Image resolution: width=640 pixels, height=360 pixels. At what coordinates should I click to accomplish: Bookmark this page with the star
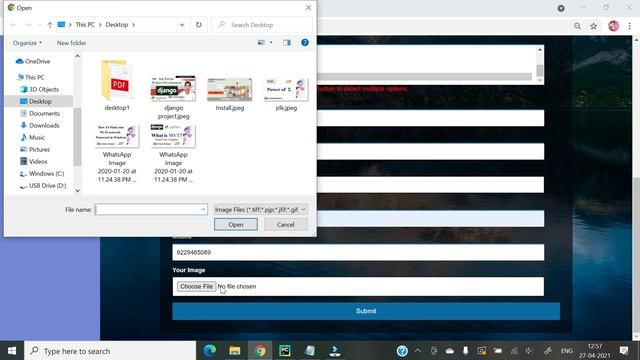[593, 26]
